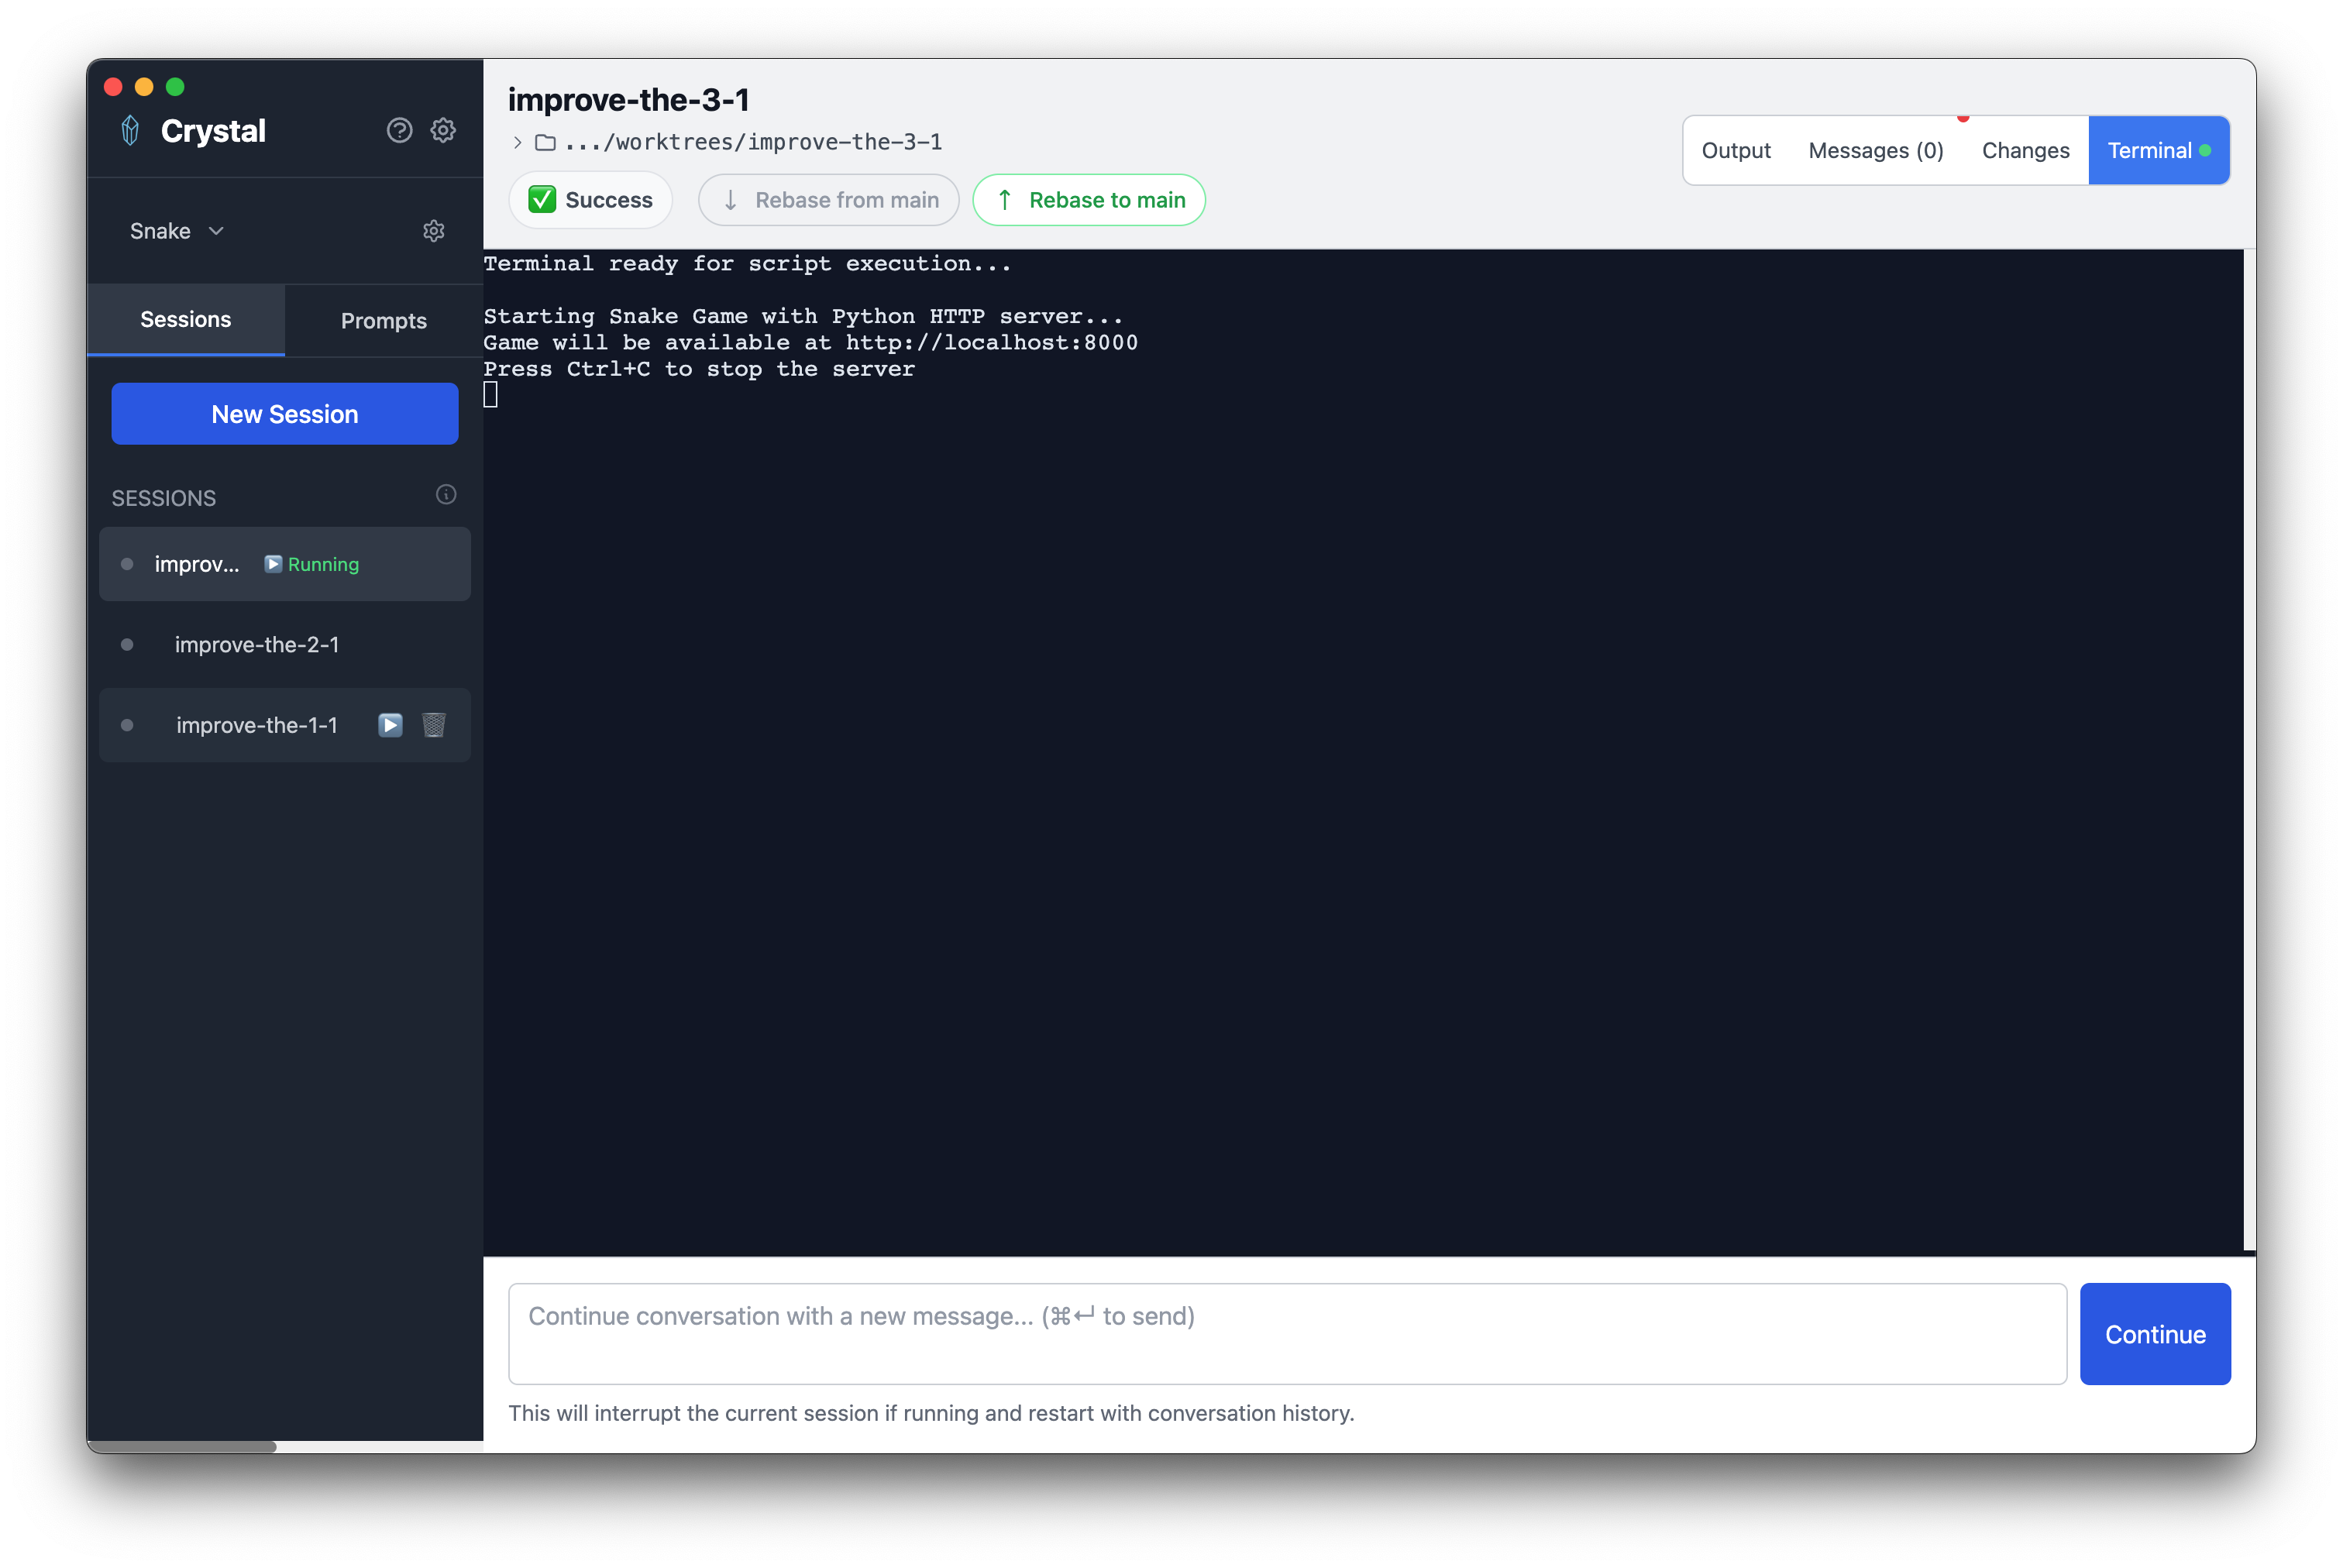The height and width of the screenshot is (1568, 2343).
Task: Open the help question-mark icon
Action: (399, 131)
